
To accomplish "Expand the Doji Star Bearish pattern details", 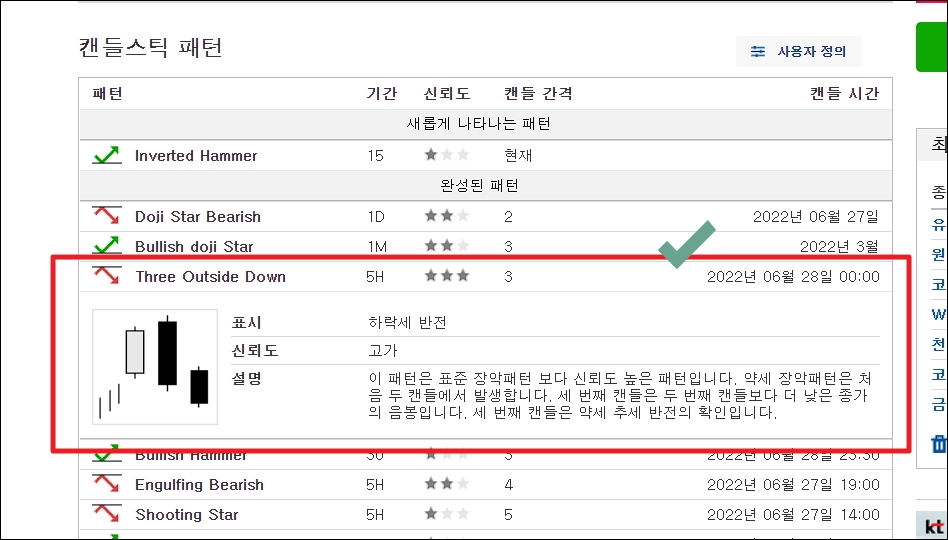I will coord(485,216).
